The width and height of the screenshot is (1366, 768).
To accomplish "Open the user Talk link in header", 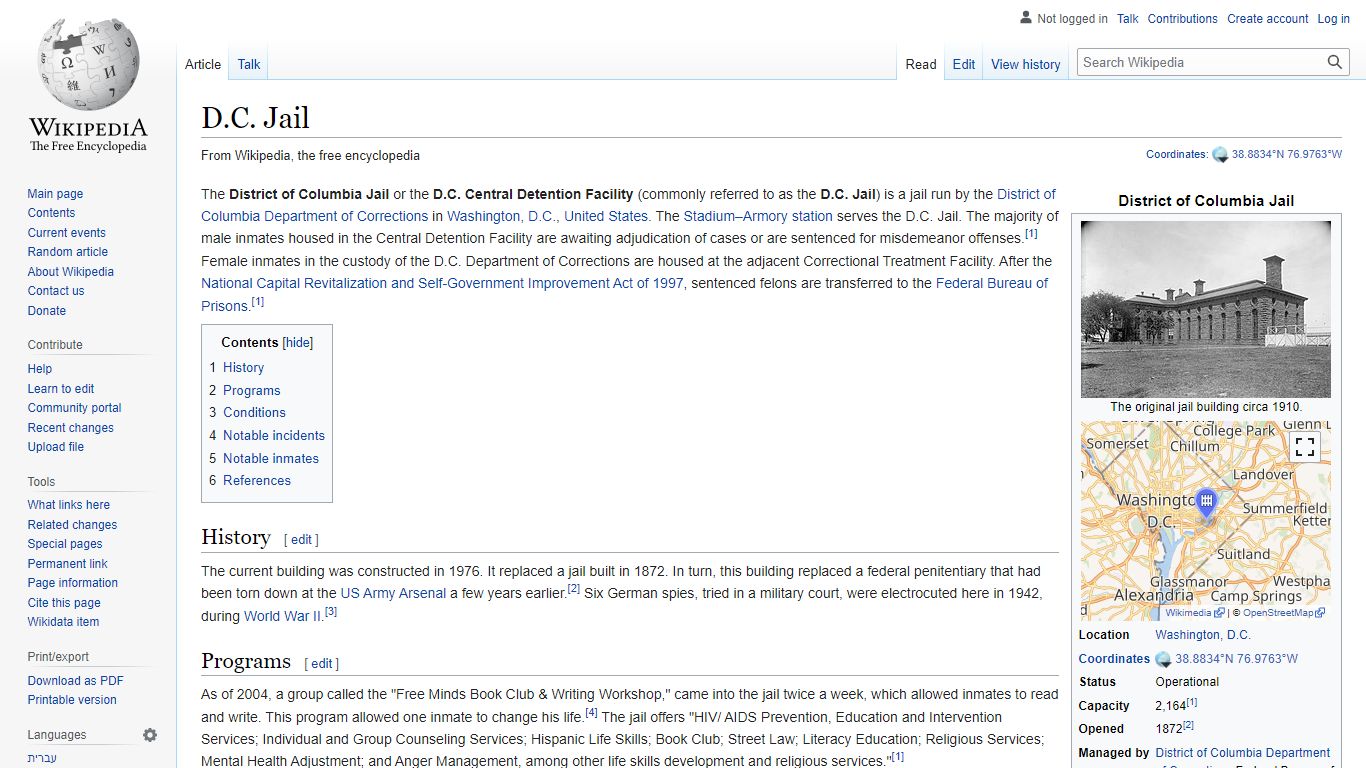I will [1128, 19].
